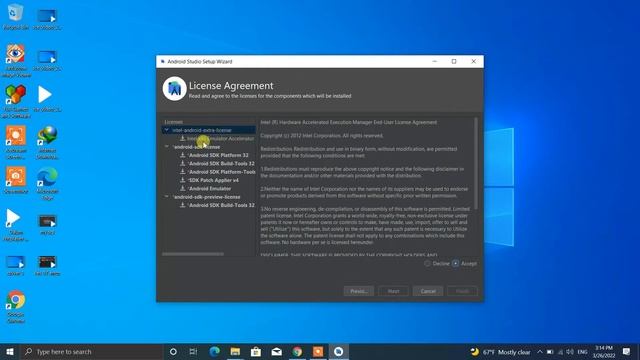The height and width of the screenshot is (360, 640).
Task: Select Android SDK Platform-Tools tree row
Action: click(222, 172)
